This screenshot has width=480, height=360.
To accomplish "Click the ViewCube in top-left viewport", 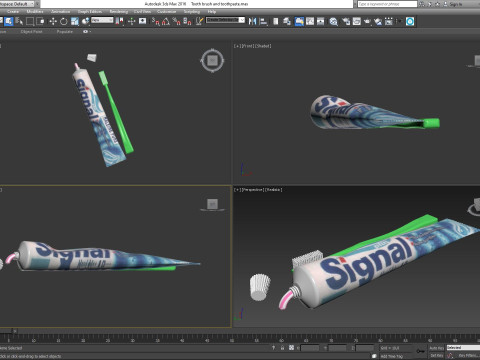I will click(212, 61).
